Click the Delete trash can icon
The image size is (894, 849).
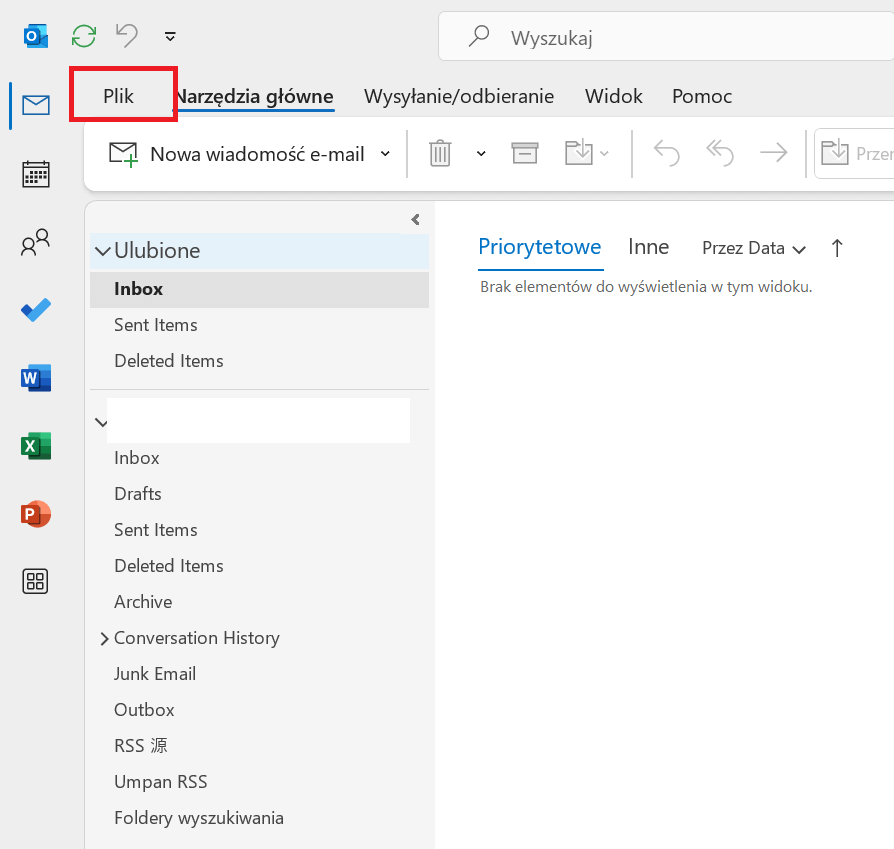click(440, 153)
